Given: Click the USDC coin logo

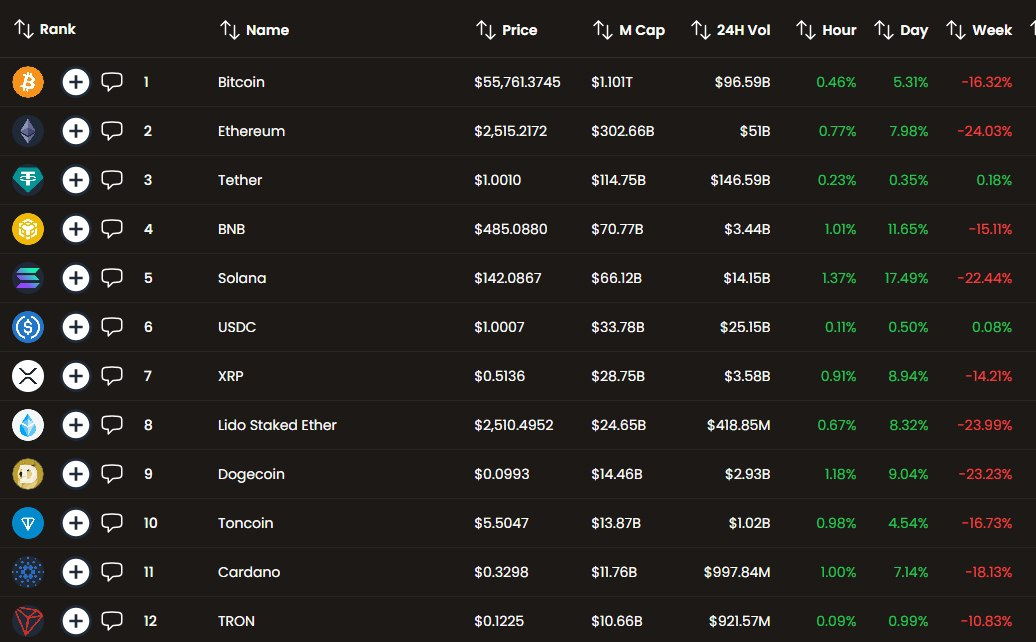Looking at the screenshot, I should pos(28,327).
